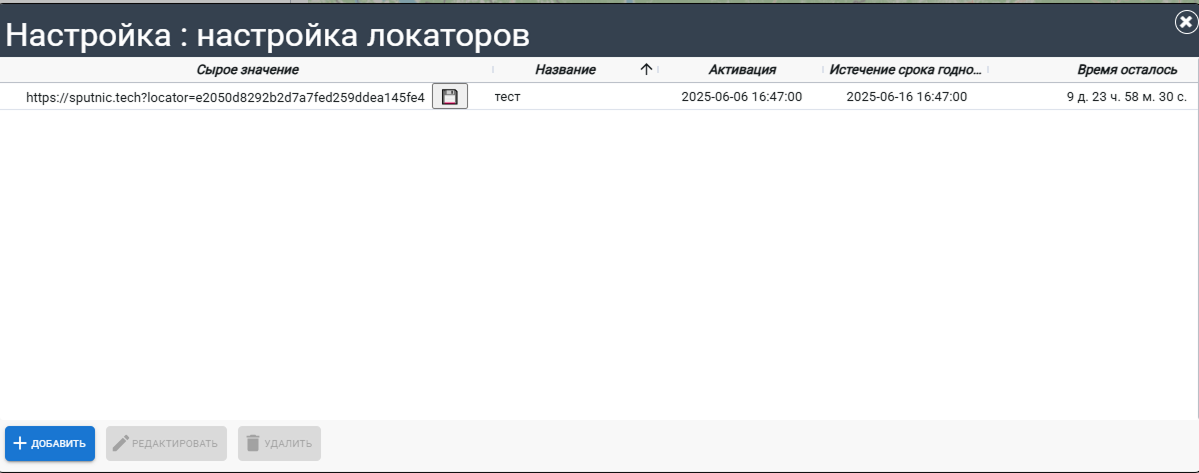This screenshot has width=1199, height=473.
Task: Click the Активация column header
Action: pos(742,70)
